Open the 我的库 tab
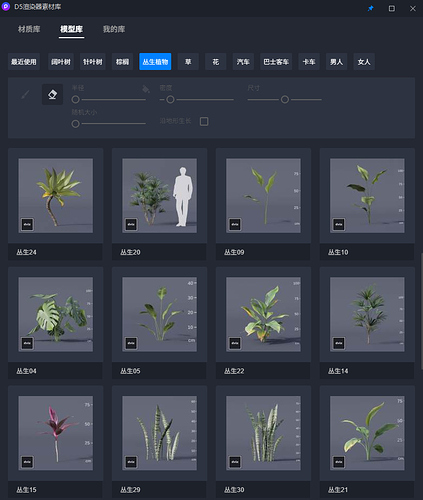 coord(114,29)
